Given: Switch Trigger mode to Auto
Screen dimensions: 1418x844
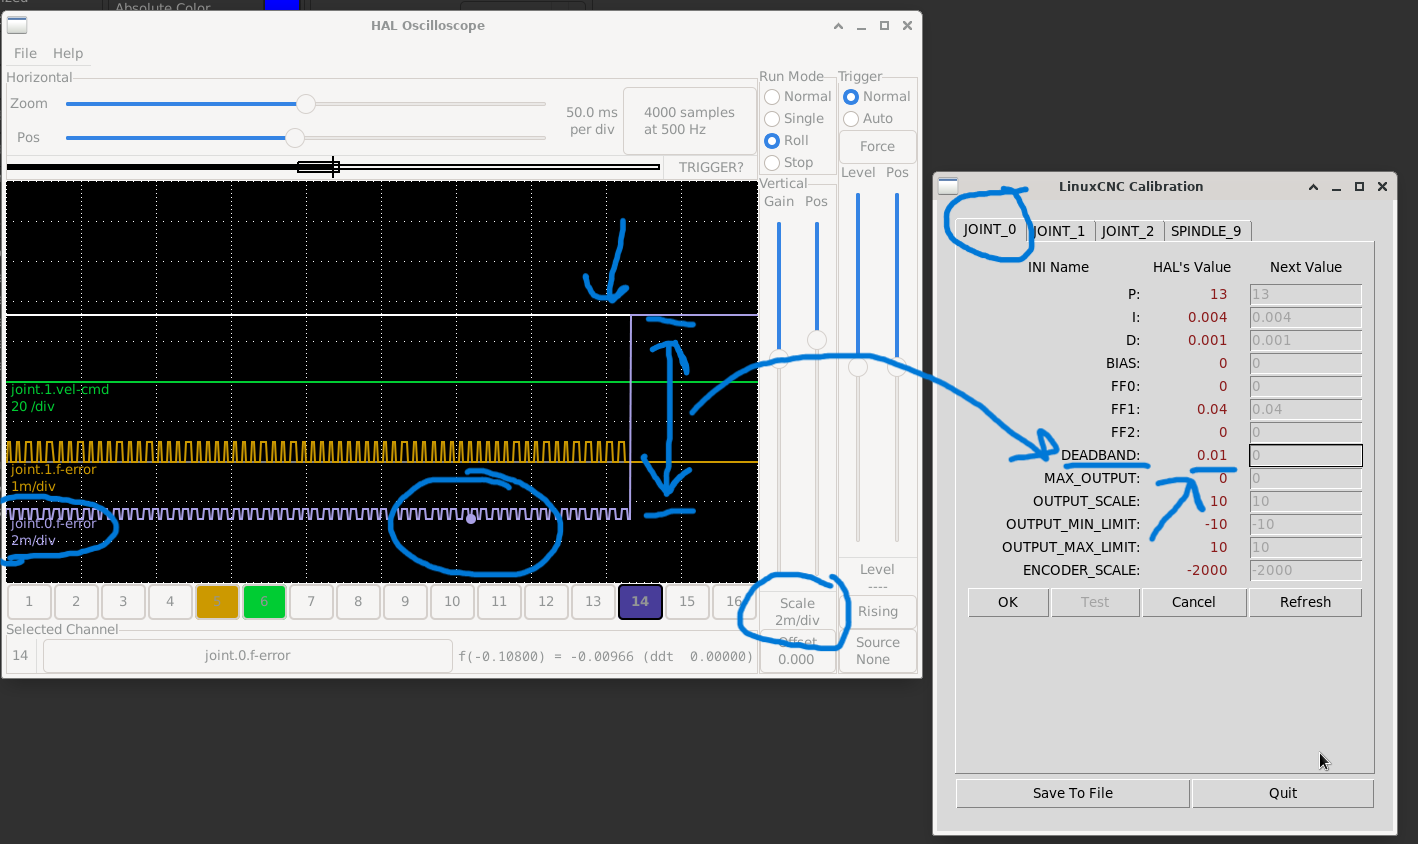Looking at the screenshot, I should [851, 119].
